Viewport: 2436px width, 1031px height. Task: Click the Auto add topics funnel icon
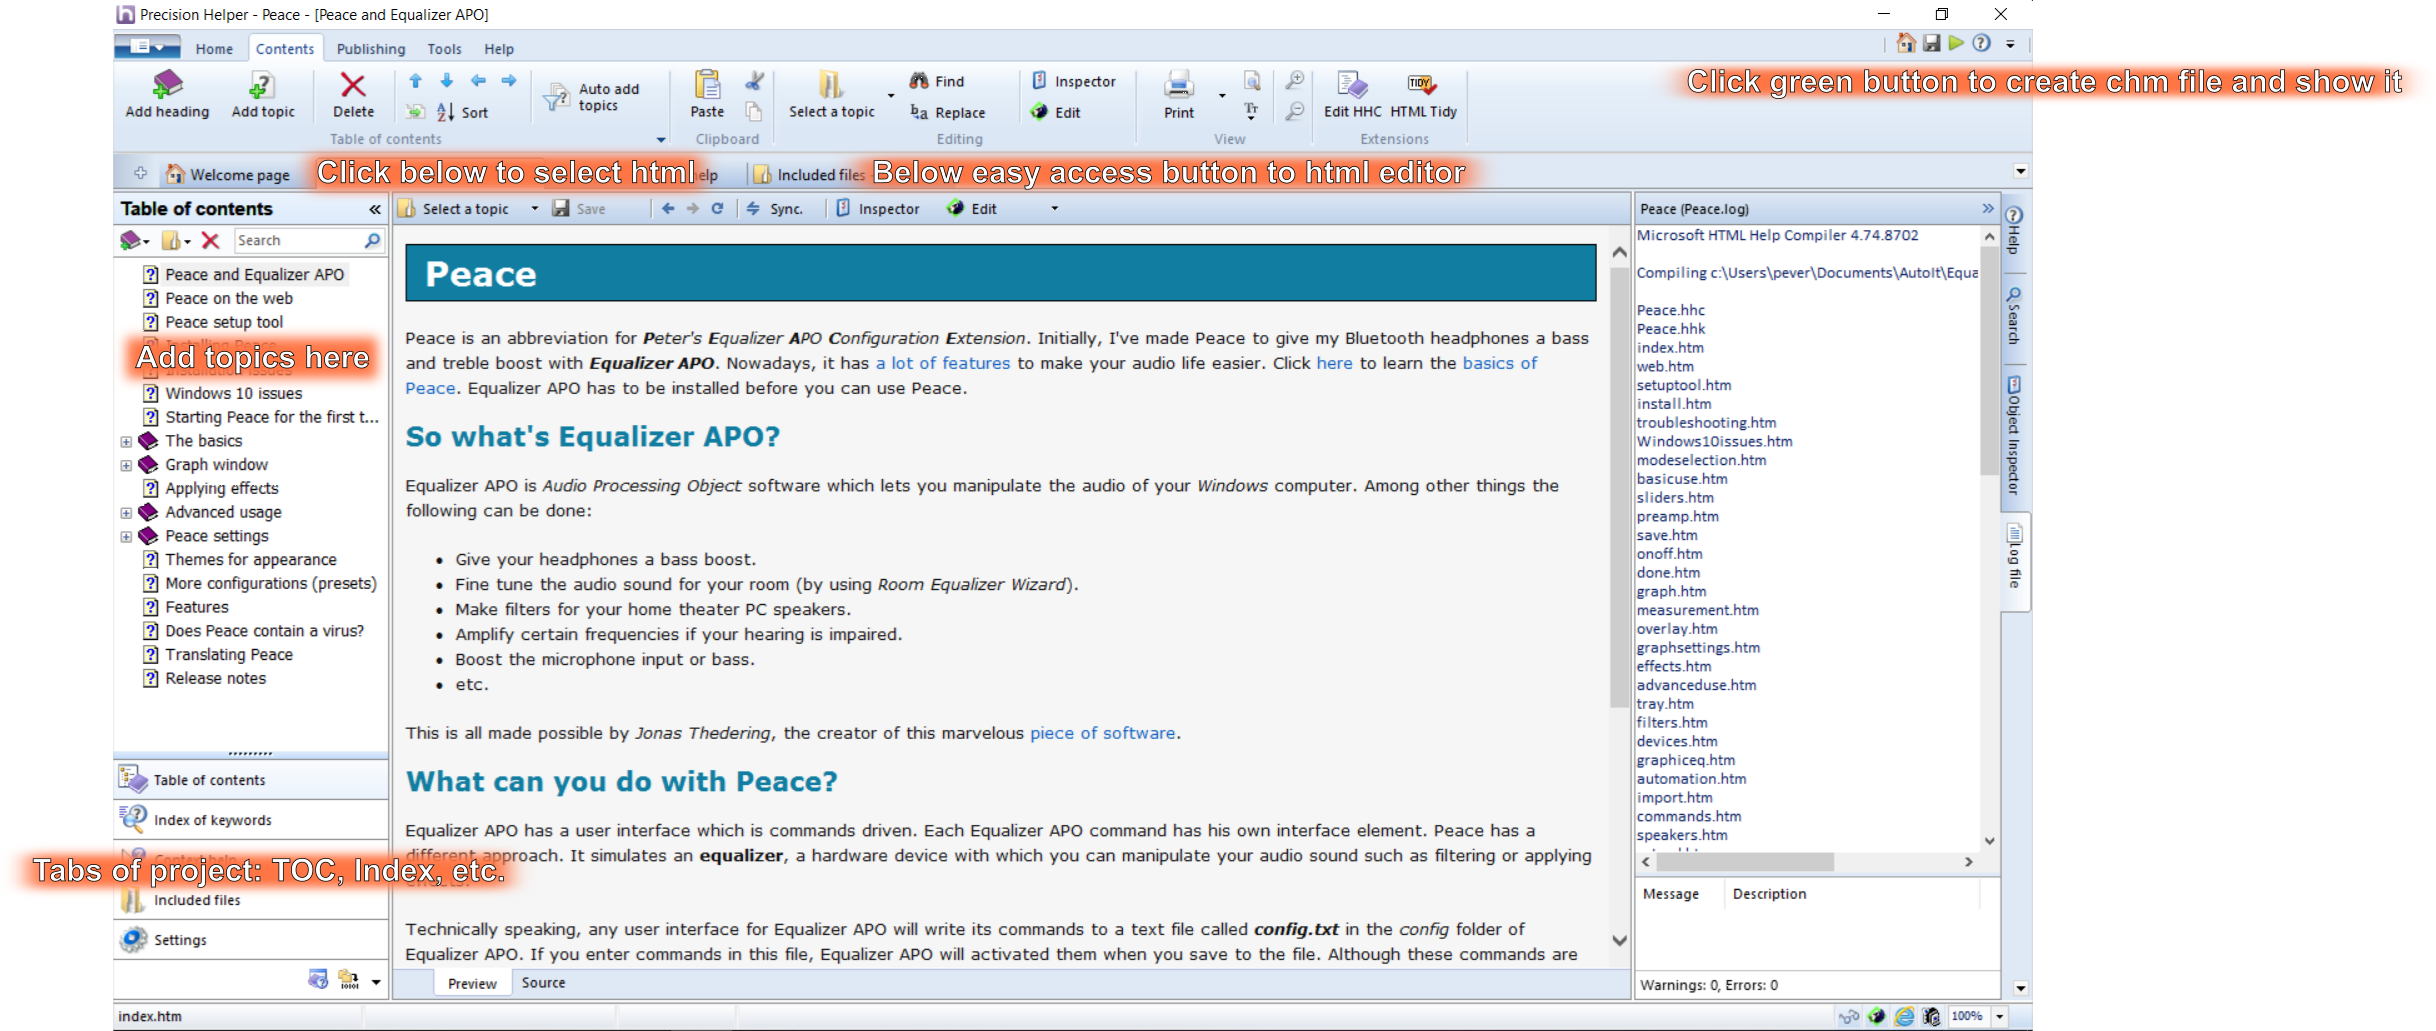tap(556, 98)
